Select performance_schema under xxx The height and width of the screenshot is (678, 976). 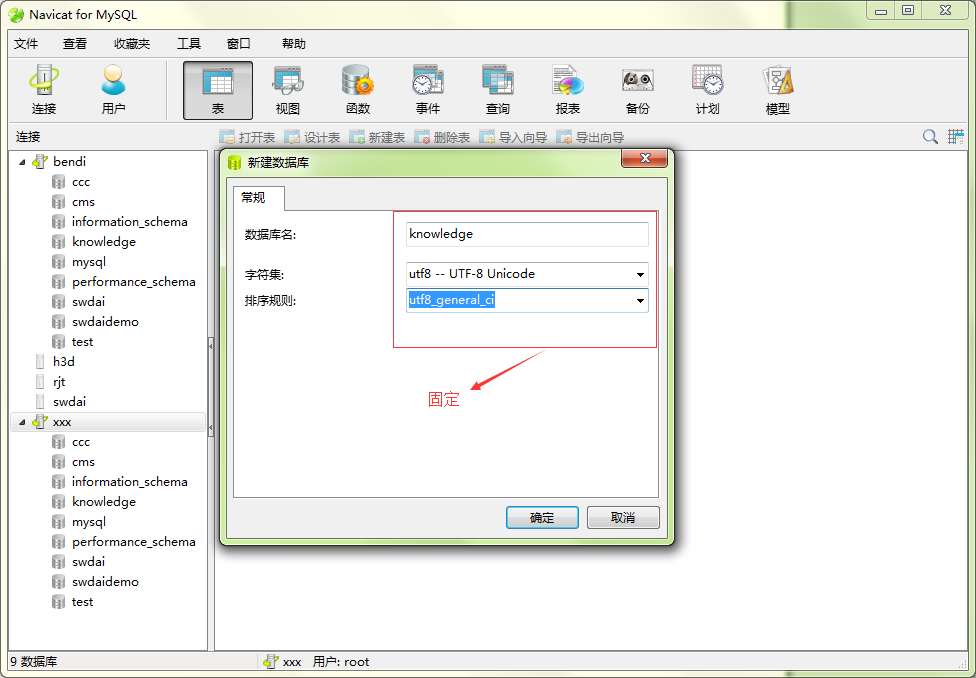tap(134, 542)
